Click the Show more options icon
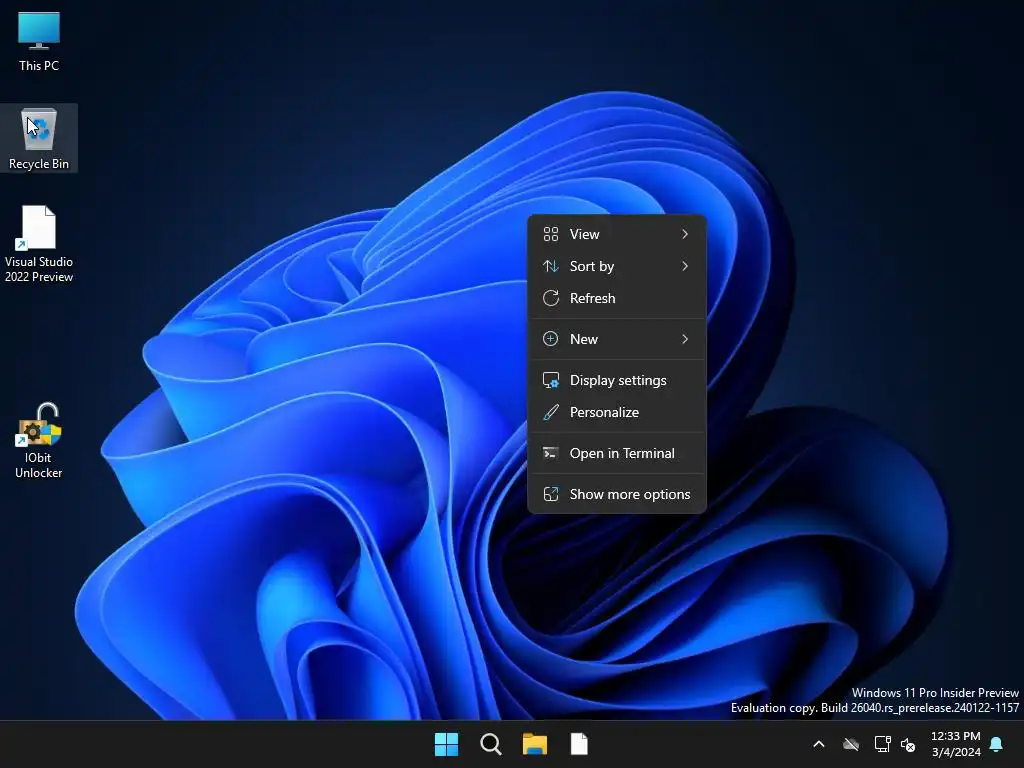The image size is (1024, 768). [551, 494]
